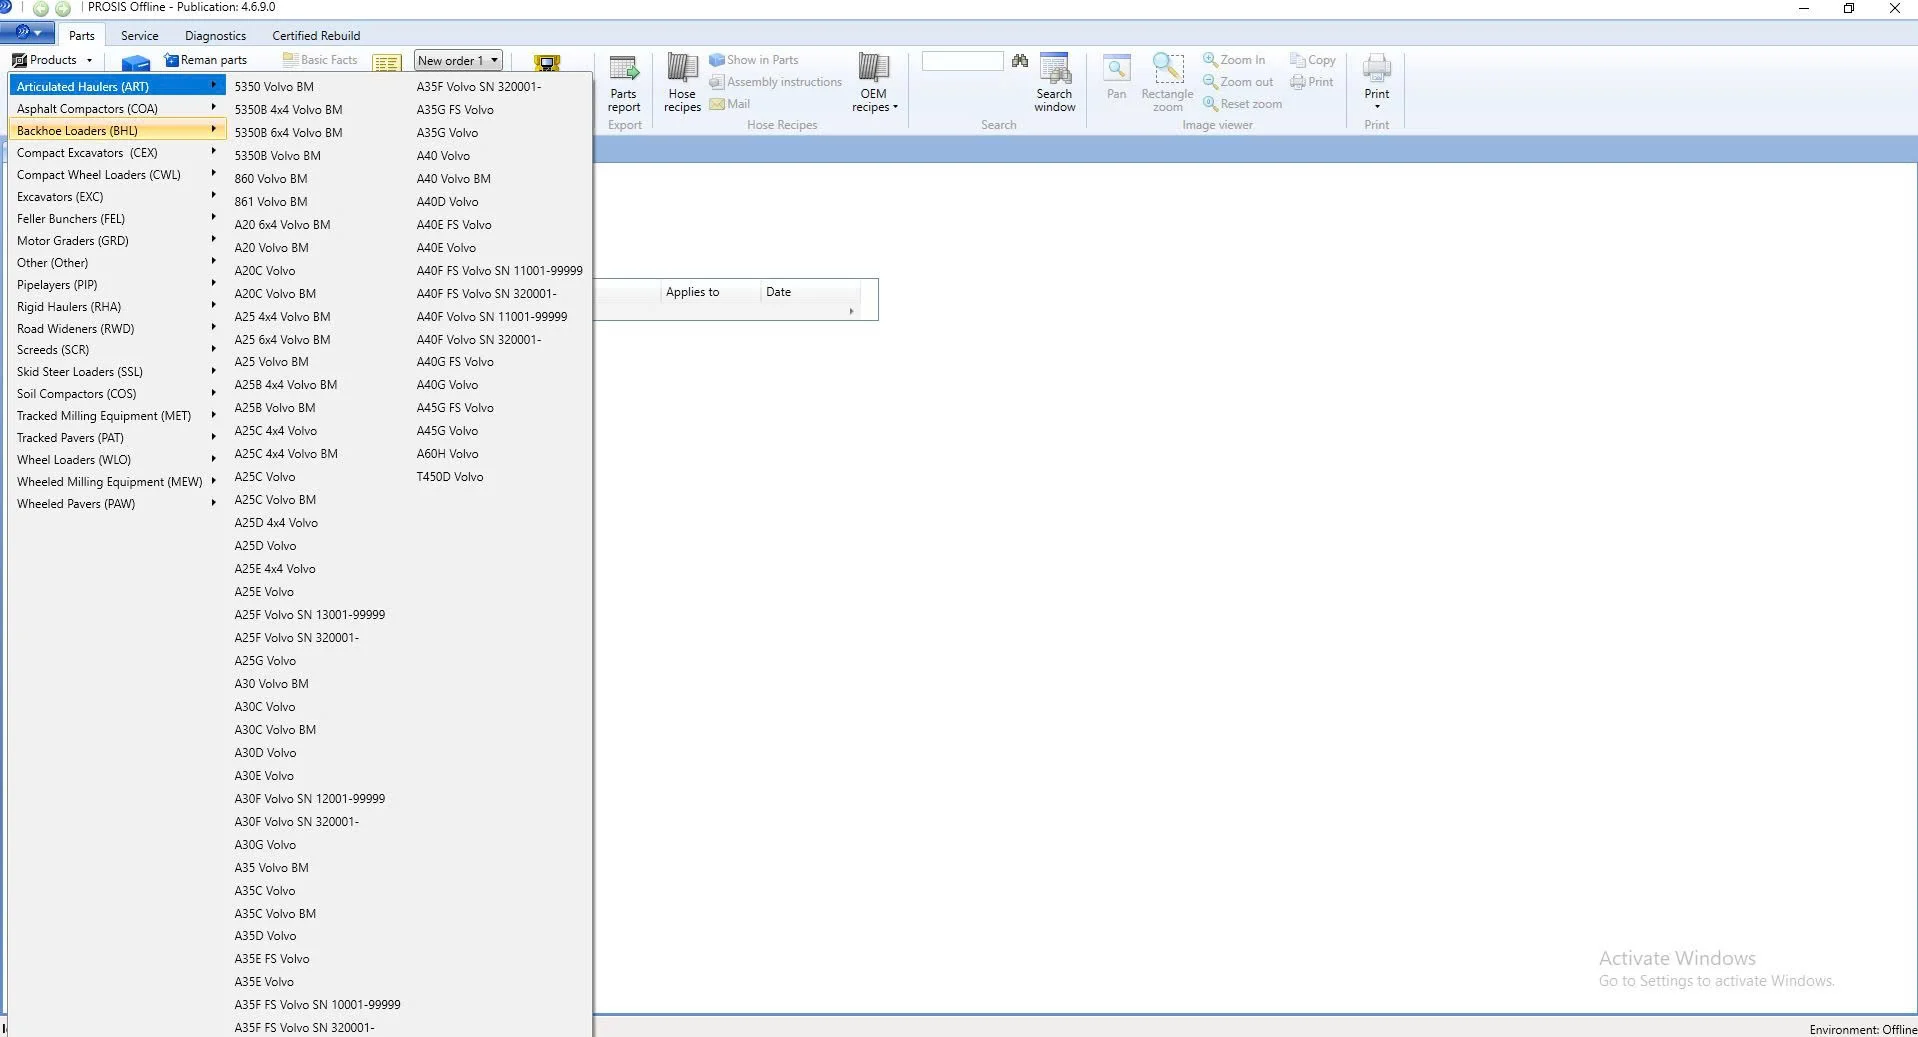Click the yellow order list icon

387,62
